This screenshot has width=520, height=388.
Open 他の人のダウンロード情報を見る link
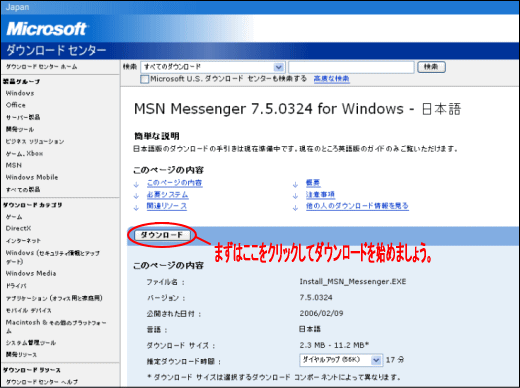[357, 206]
